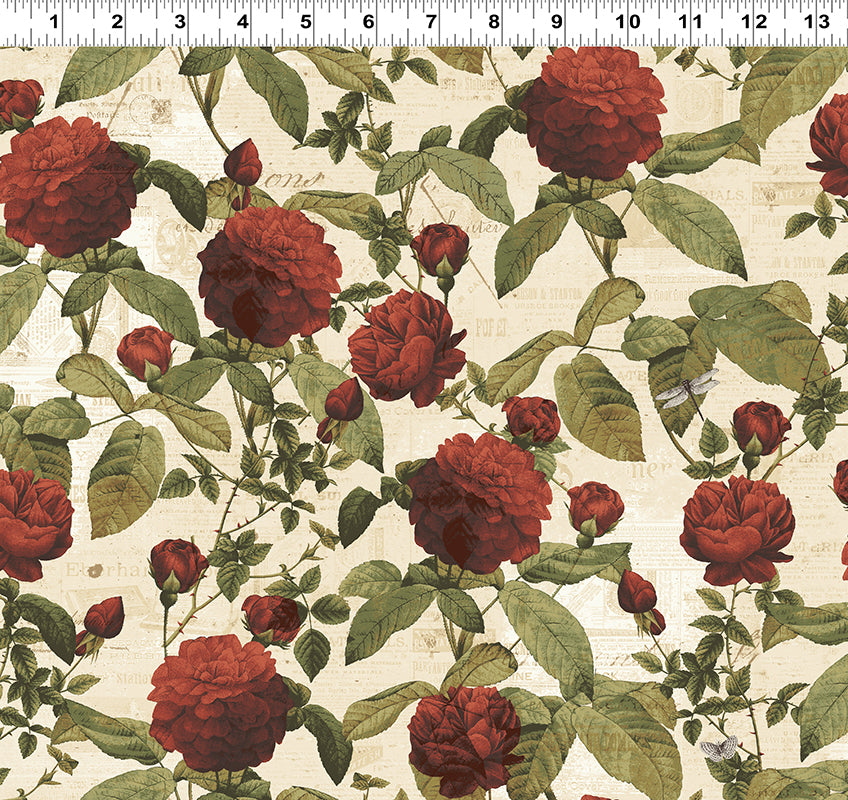The height and width of the screenshot is (800, 848).
Task: Select the 5 inch ruler mark
Action: point(305,21)
